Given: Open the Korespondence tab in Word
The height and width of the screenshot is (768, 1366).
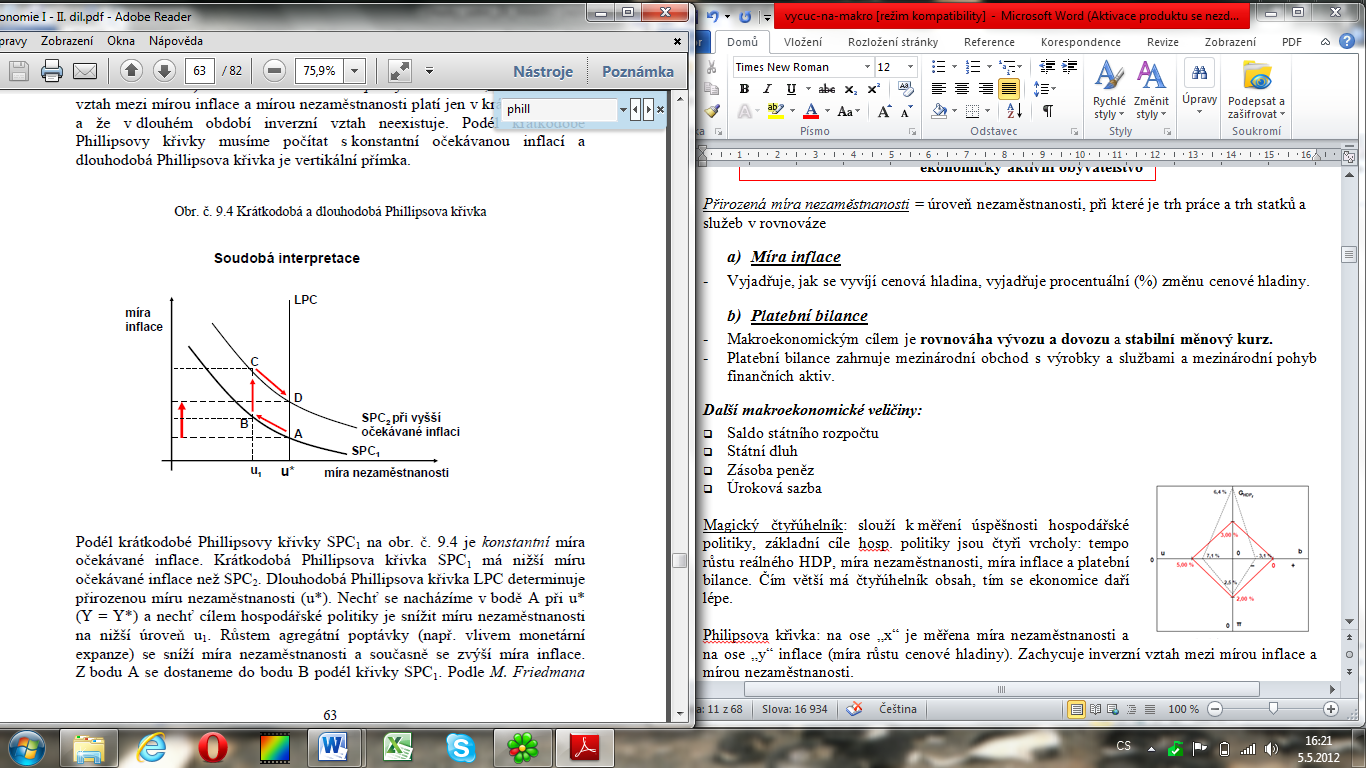Looking at the screenshot, I should click(1081, 42).
